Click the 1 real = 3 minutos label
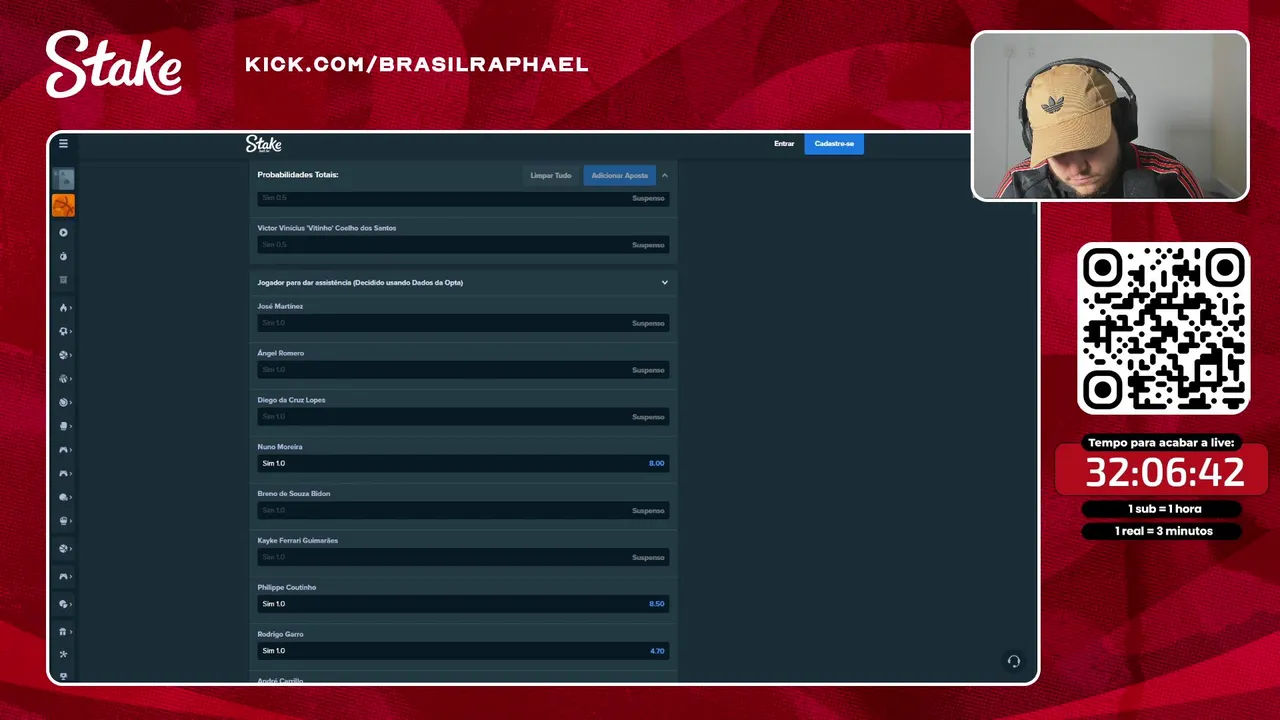 coord(1164,531)
